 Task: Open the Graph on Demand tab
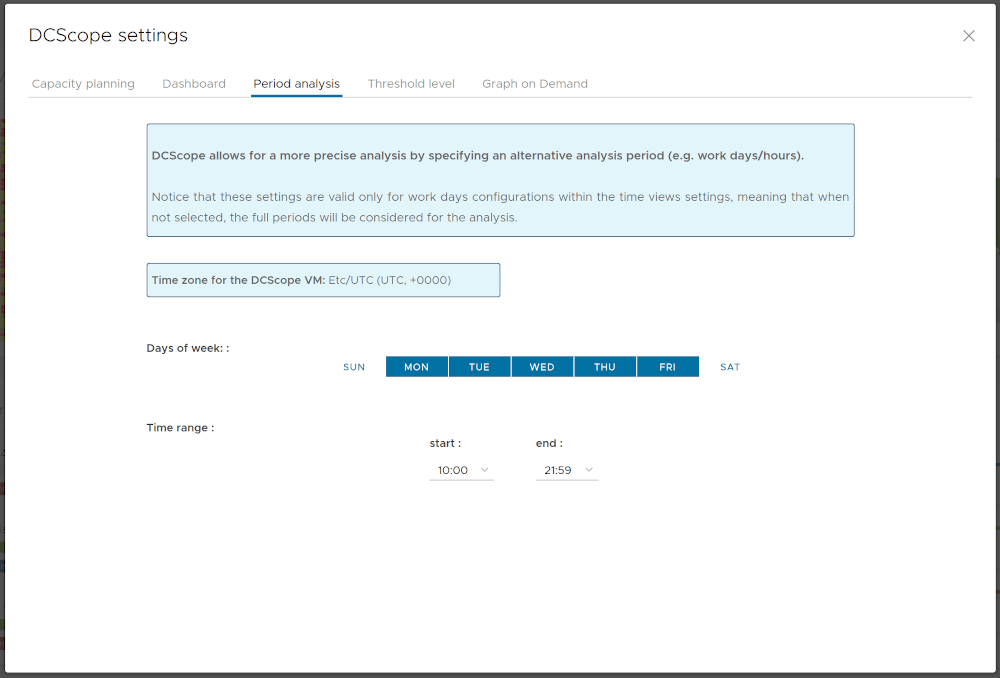click(x=534, y=84)
